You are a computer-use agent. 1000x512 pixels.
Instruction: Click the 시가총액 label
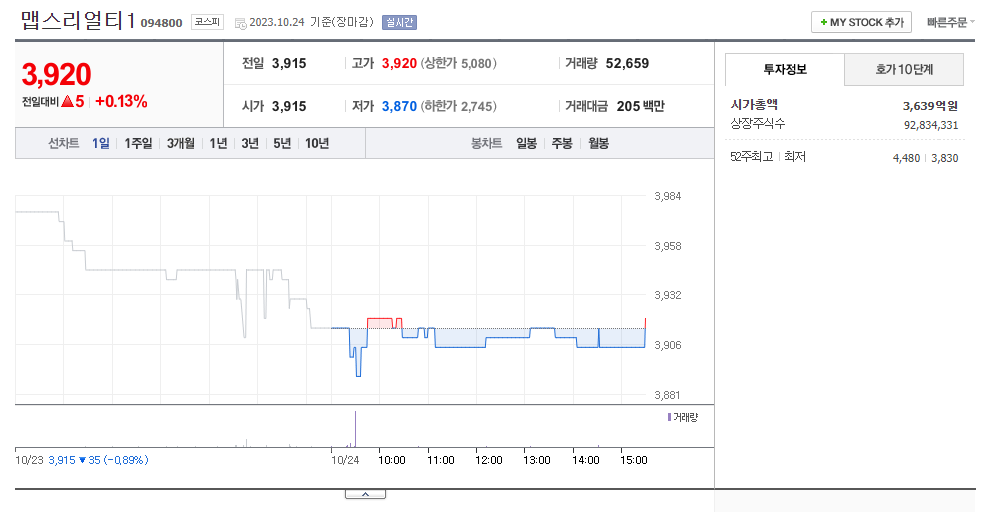754,105
